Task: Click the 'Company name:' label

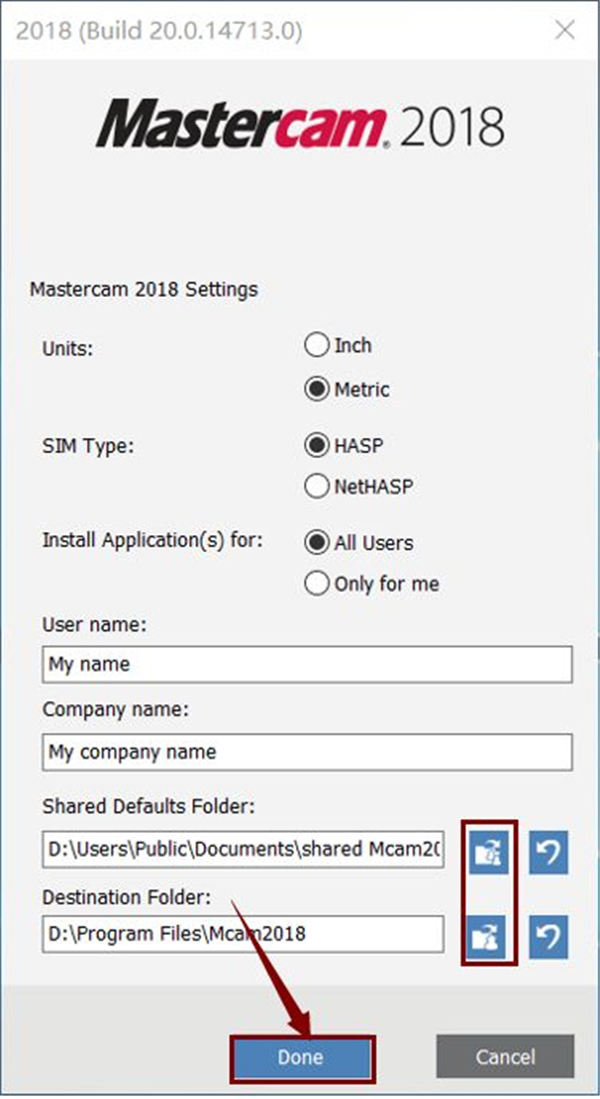Action: click(x=116, y=710)
